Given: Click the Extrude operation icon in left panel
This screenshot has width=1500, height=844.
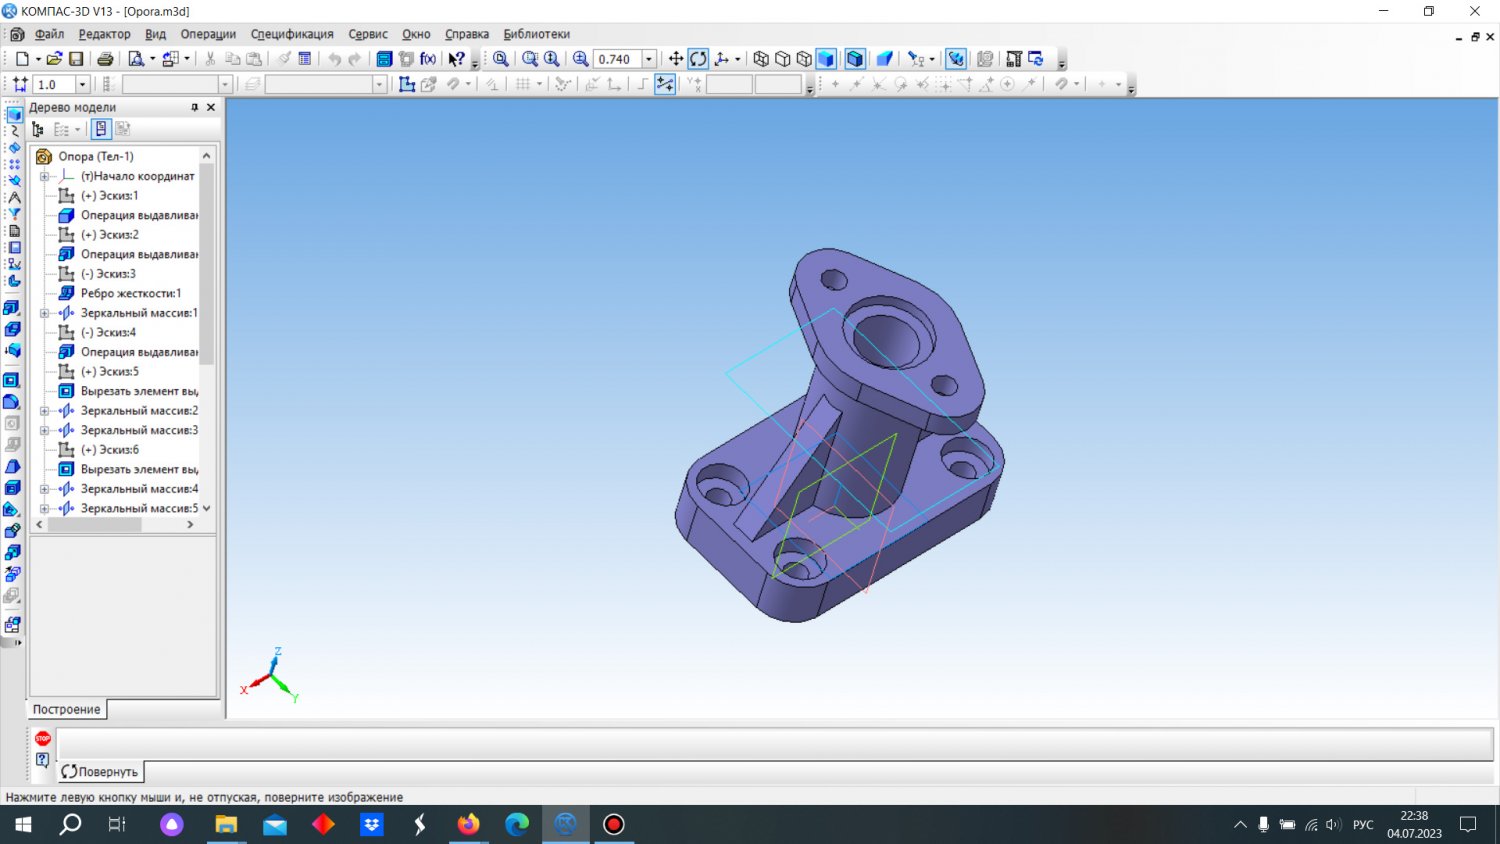Looking at the screenshot, I should (12, 309).
